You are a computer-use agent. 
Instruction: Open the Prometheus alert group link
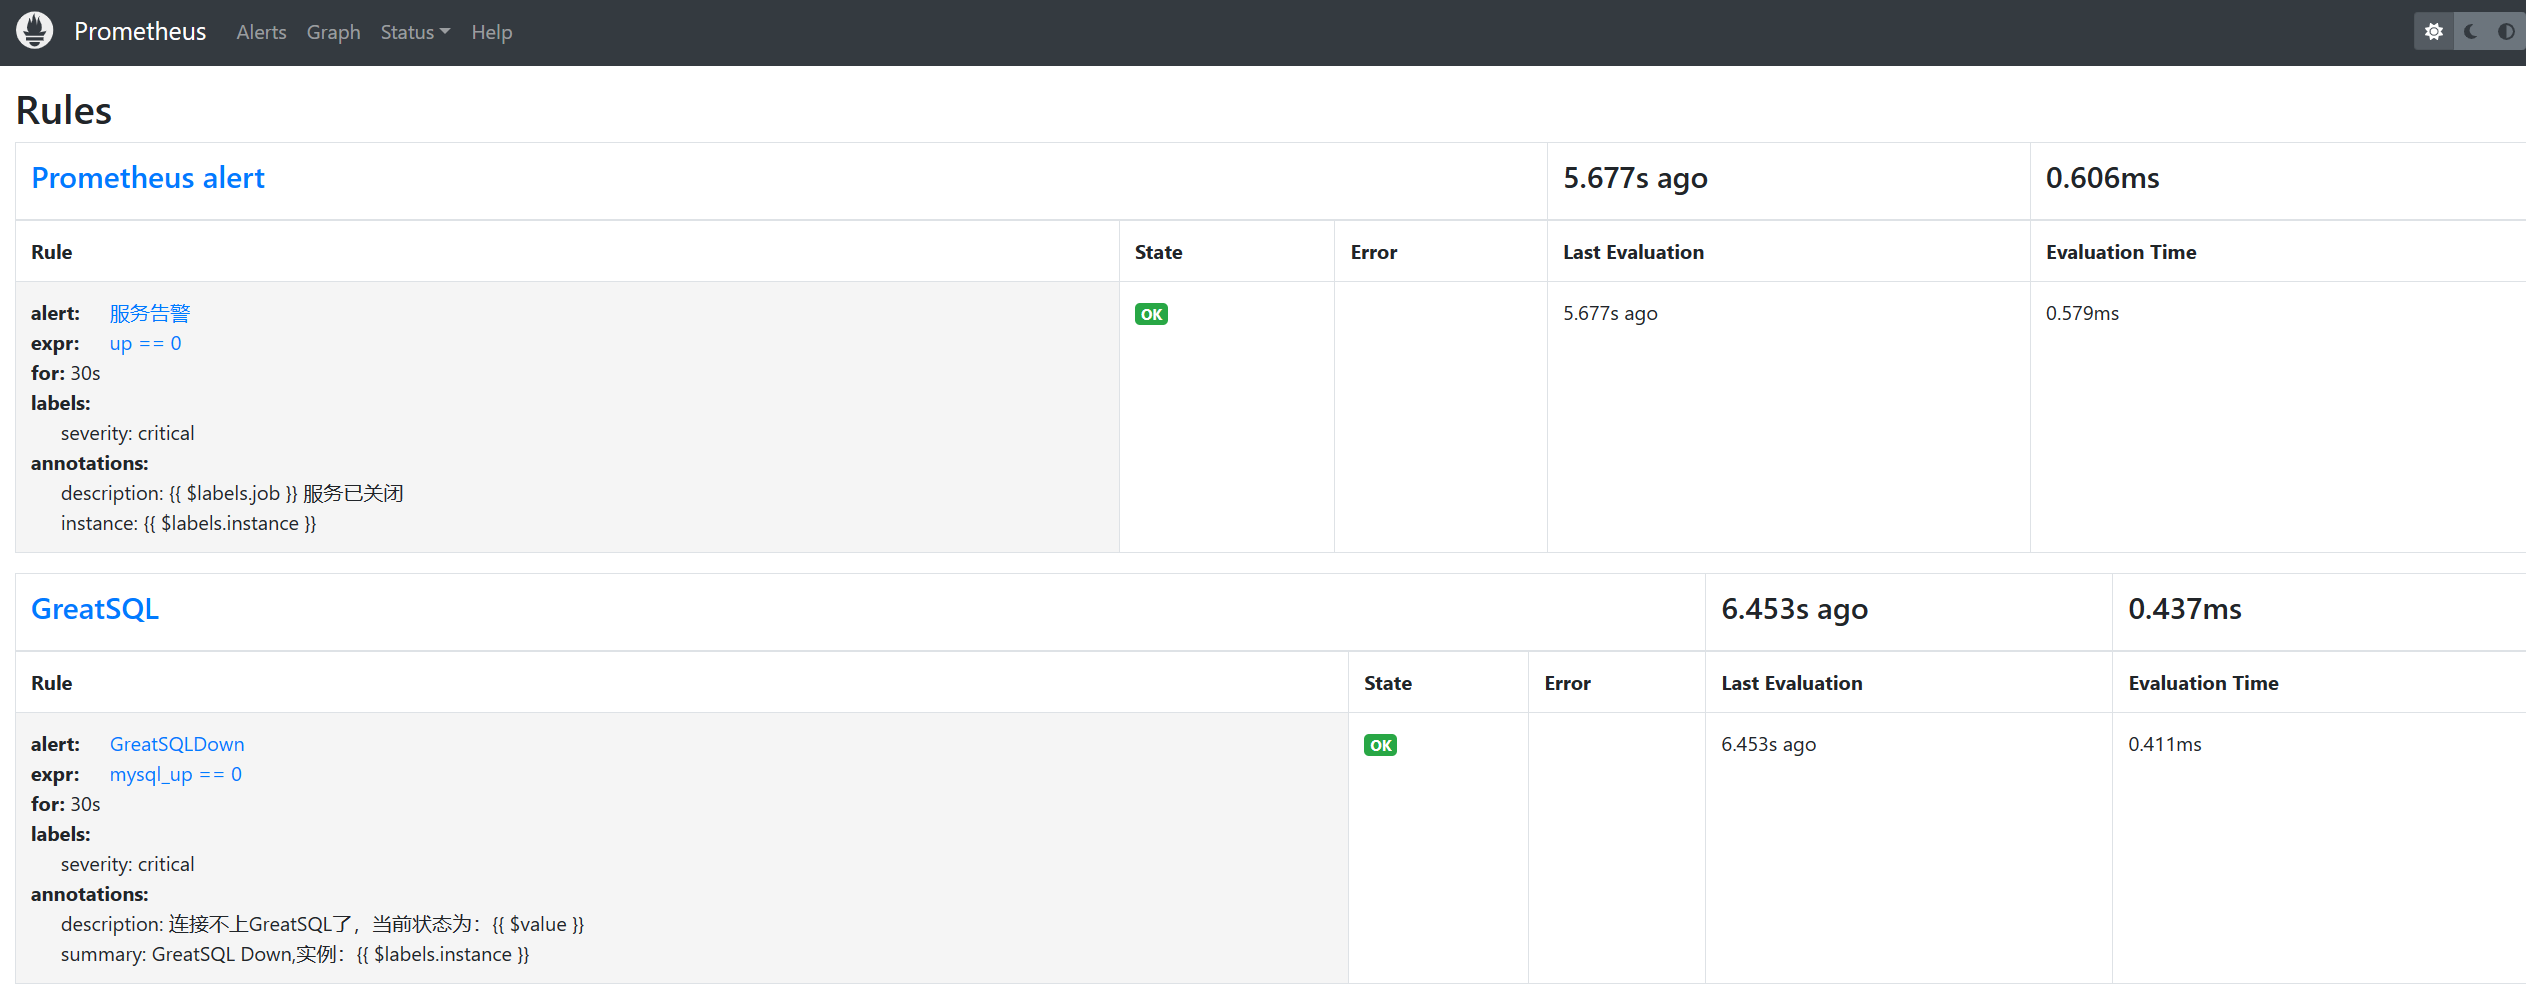(148, 178)
